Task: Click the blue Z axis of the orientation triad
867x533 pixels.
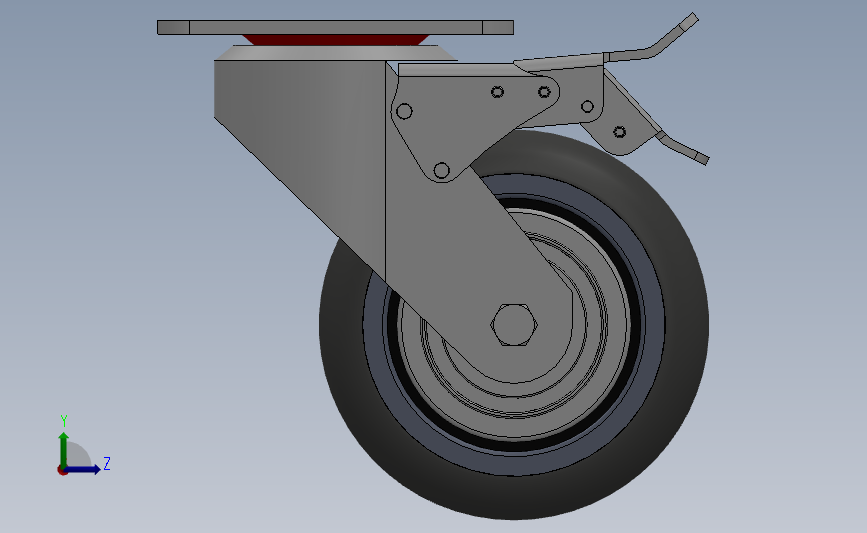Action: coord(82,469)
